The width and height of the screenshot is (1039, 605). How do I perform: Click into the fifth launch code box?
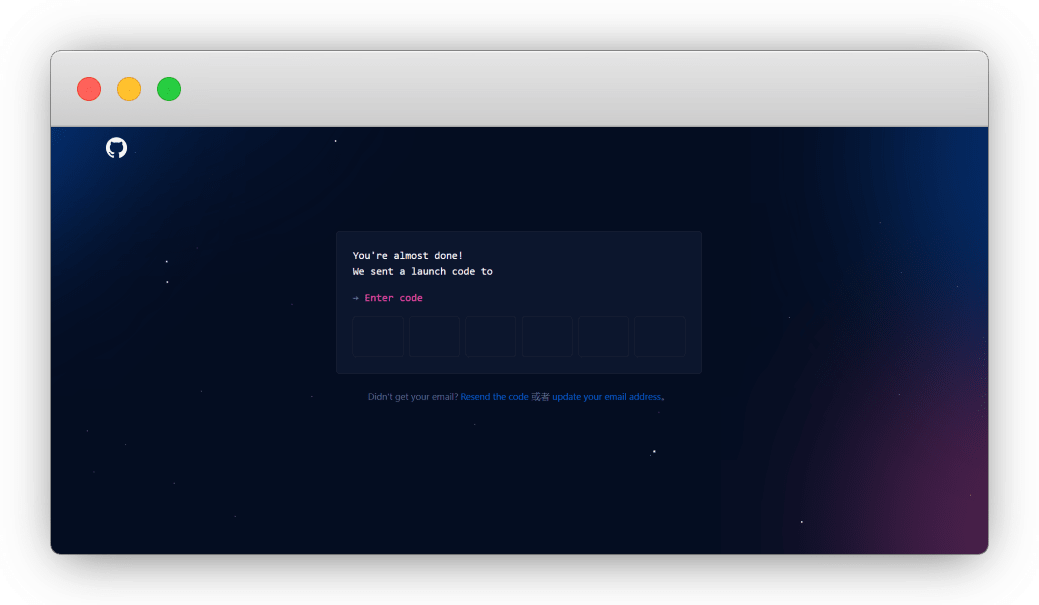(x=603, y=336)
